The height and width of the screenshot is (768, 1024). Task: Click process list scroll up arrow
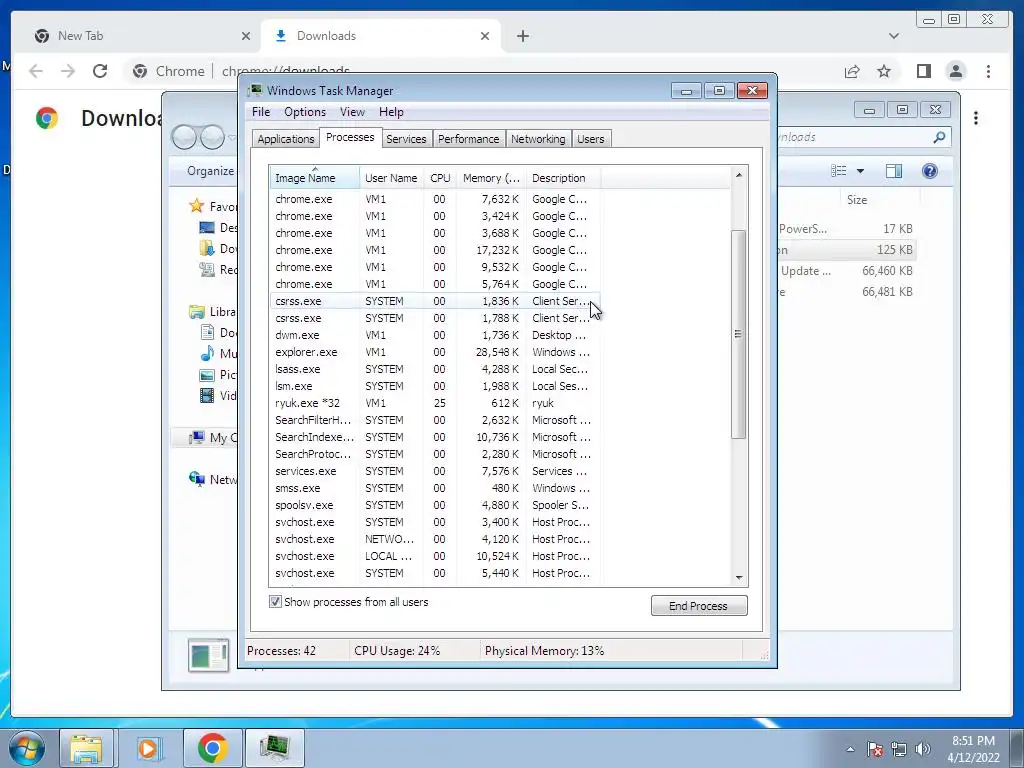739,174
